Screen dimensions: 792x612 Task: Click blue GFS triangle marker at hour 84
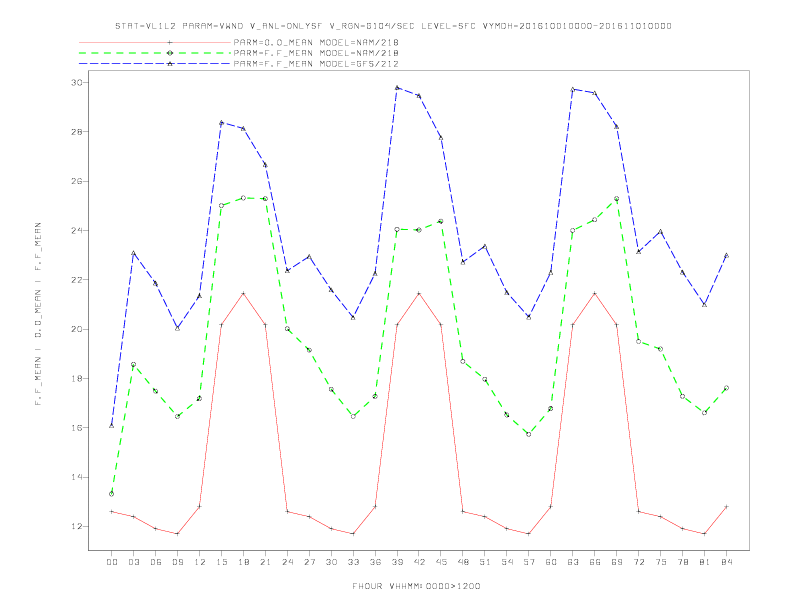726,256
